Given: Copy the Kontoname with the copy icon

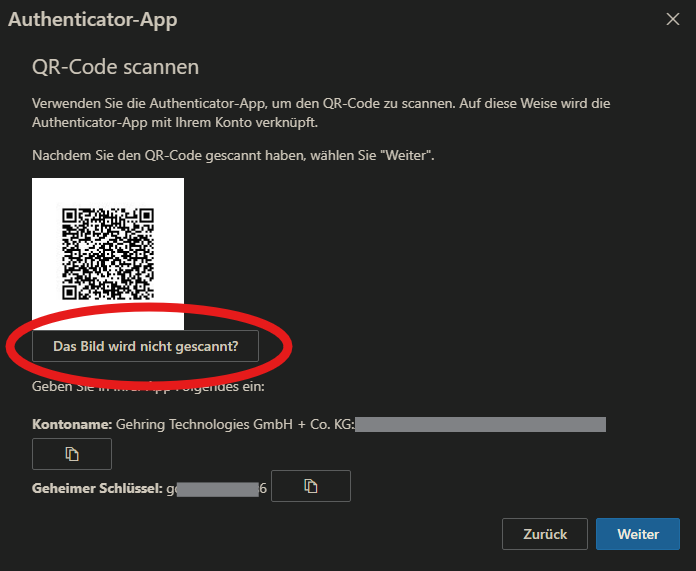Looking at the screenshot, I should click(72, 454).
